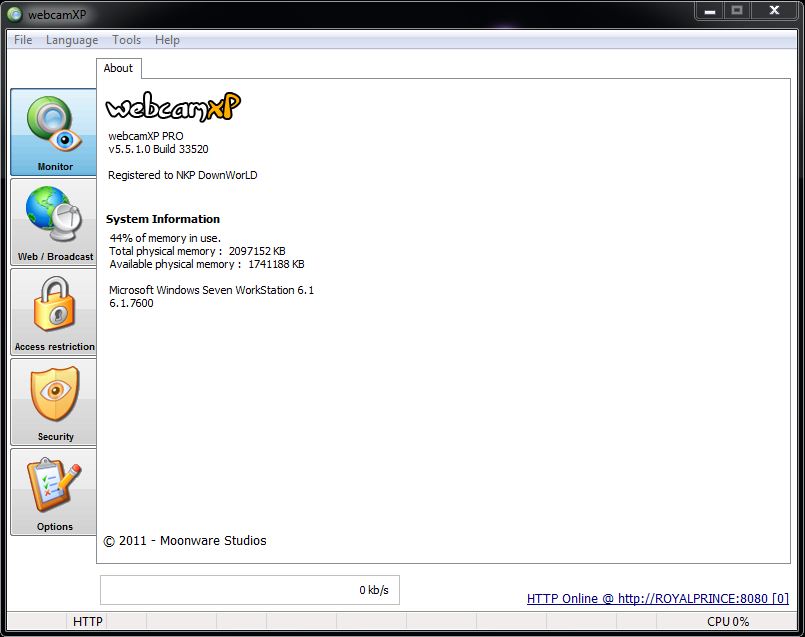Open the Access restriction padlock section

(53, 312)
